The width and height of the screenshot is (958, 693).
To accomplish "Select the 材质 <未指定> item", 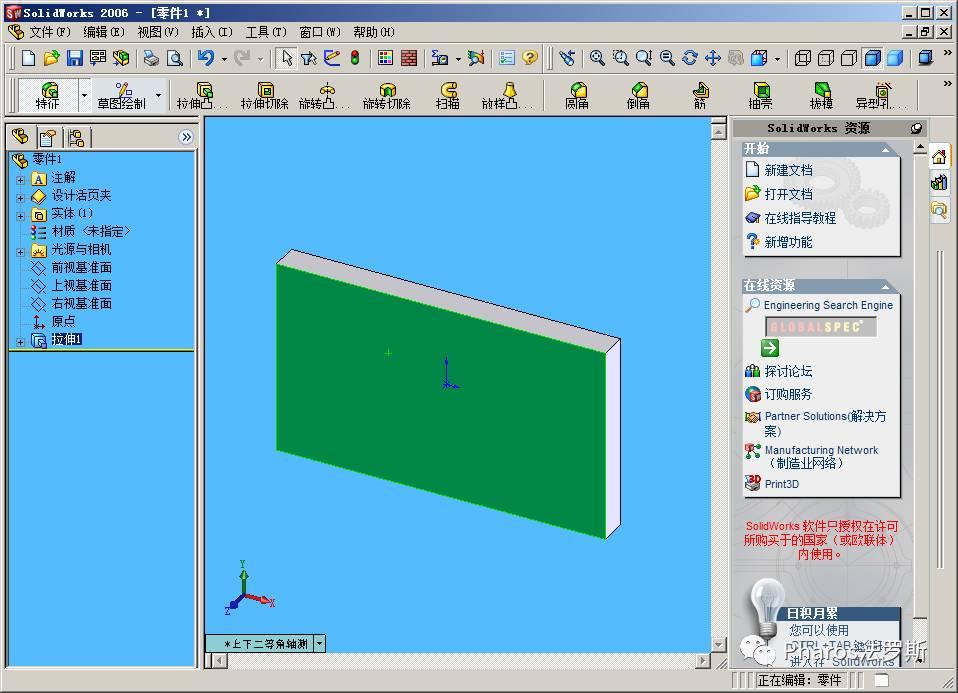I will click(91, 232).
